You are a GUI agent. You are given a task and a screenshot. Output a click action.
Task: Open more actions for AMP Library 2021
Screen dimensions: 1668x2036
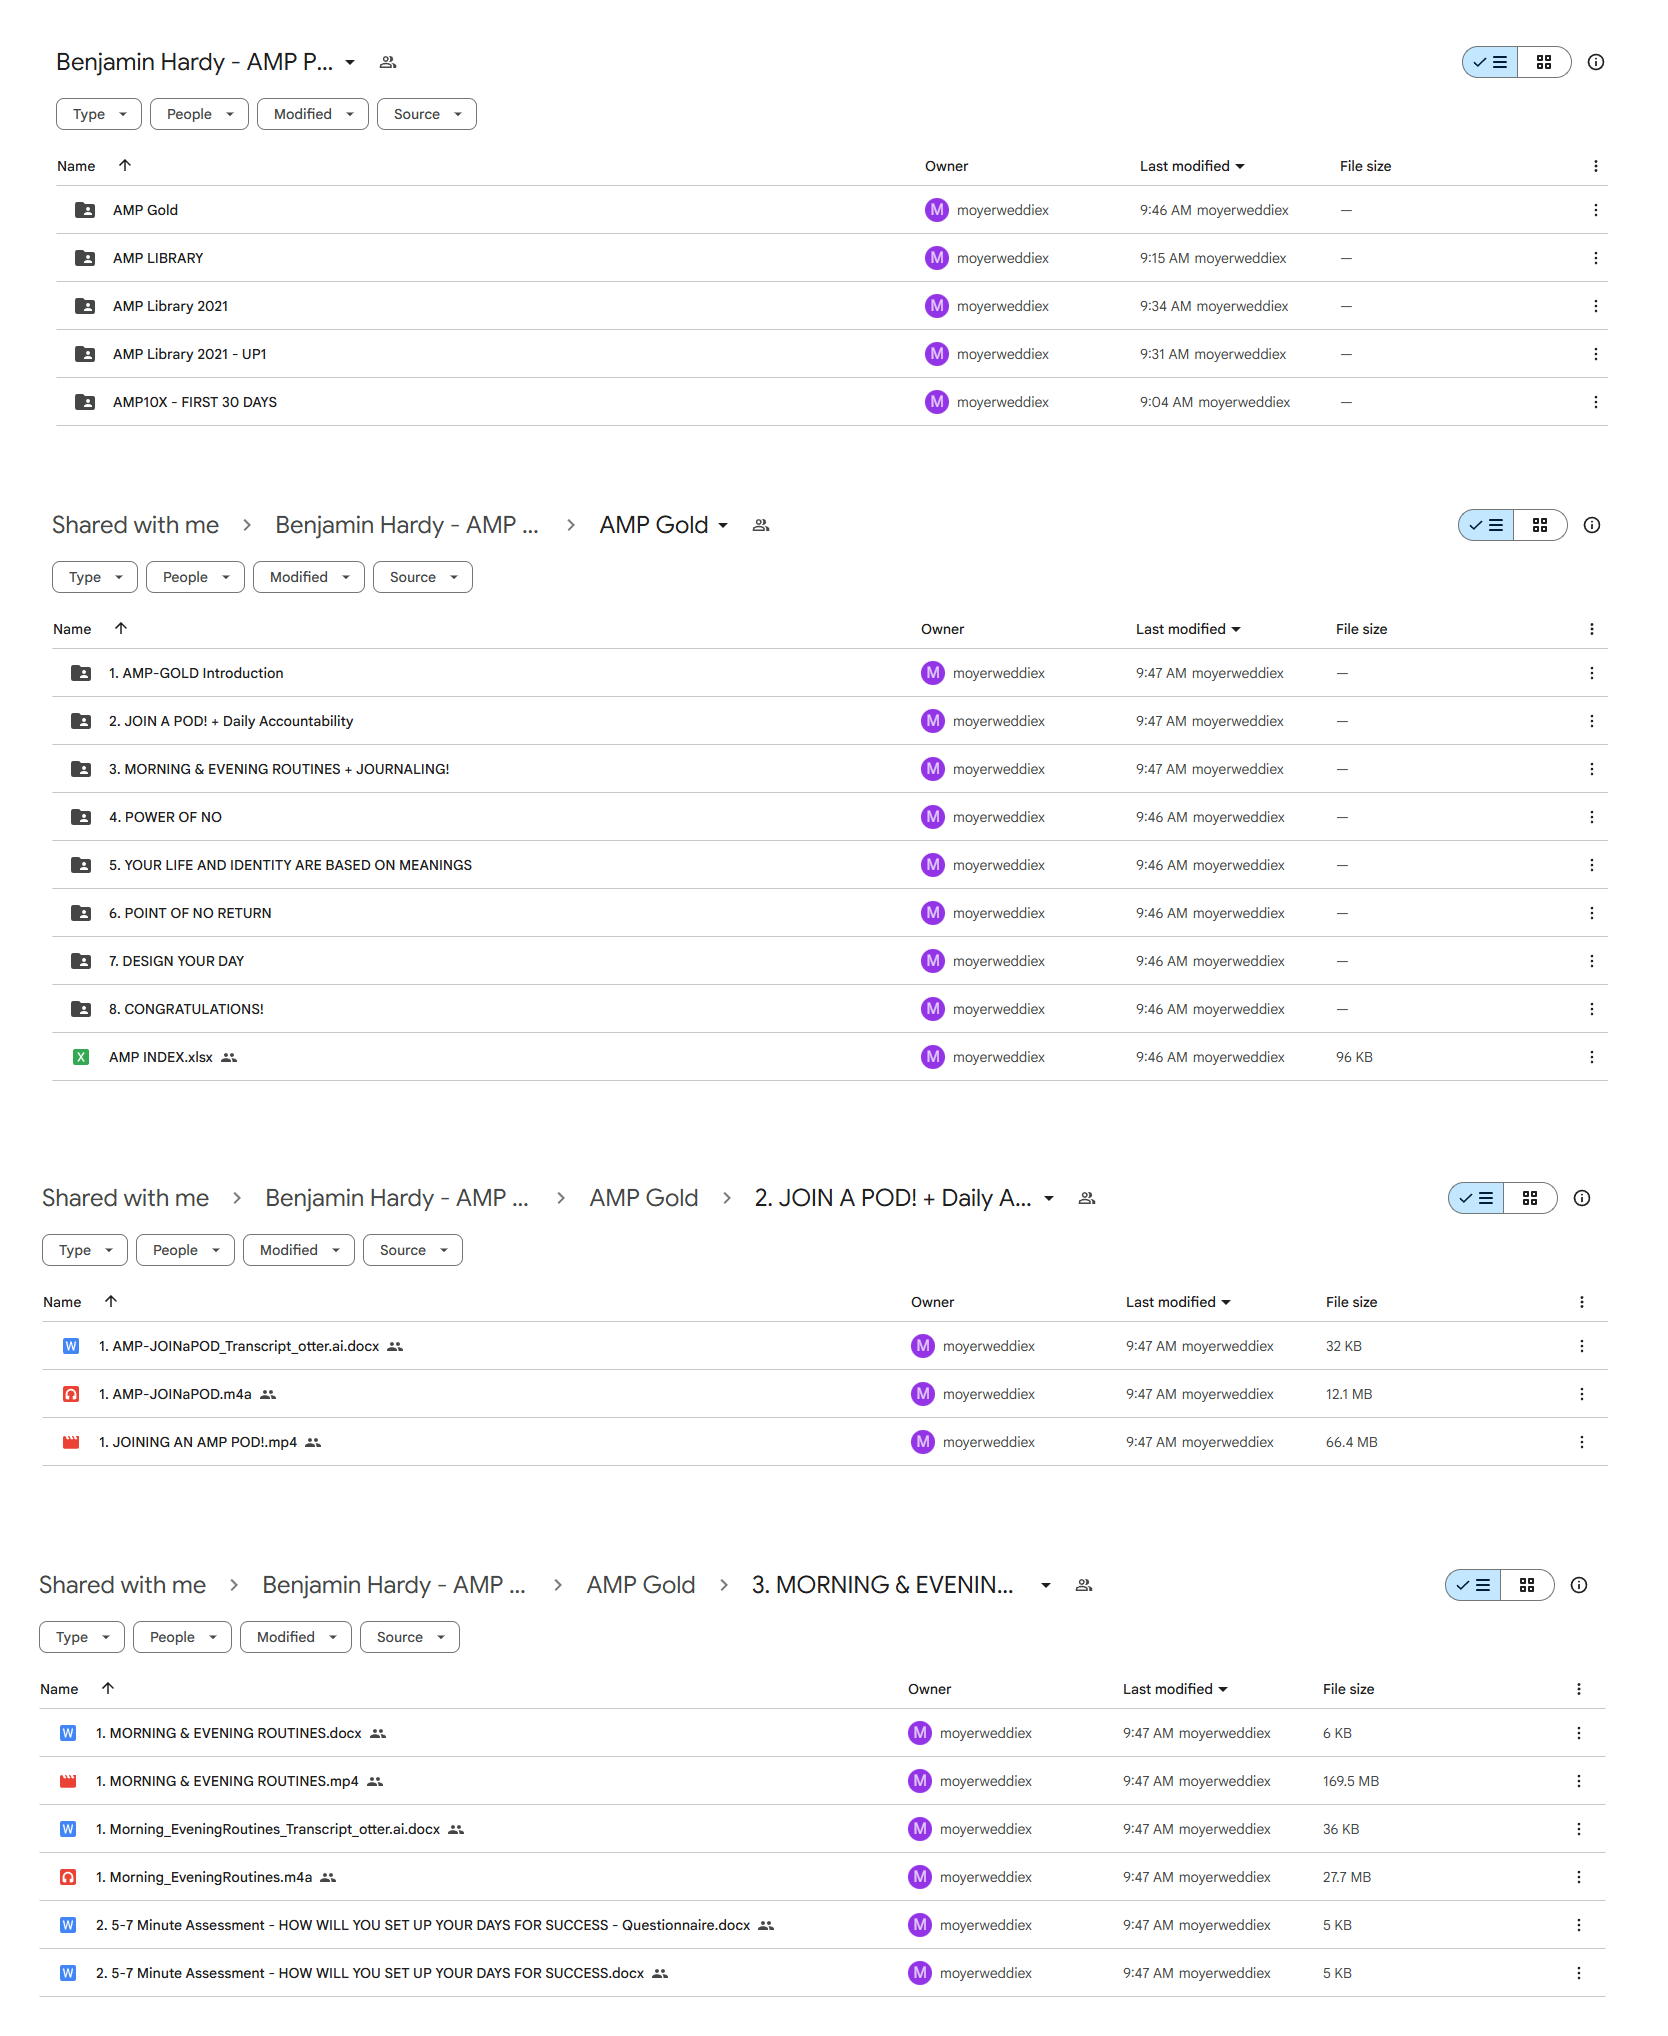click(1595, 306)
